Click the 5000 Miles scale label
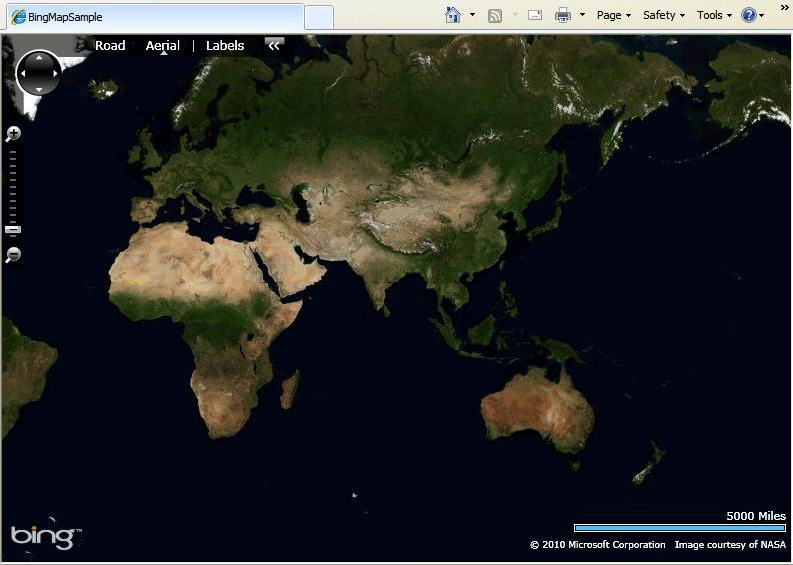The width and height of the screenshot is (793, 565). tap(756, 516)
